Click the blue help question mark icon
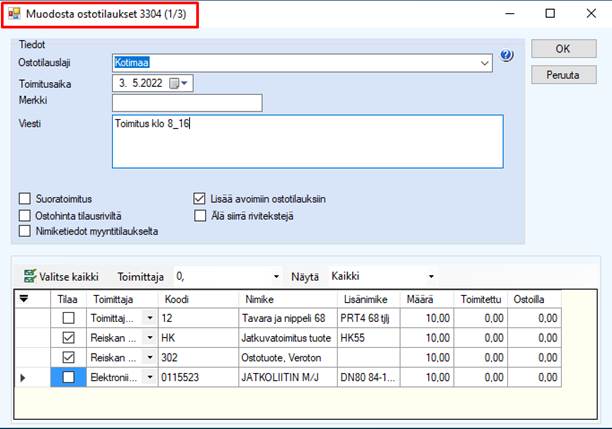 coord(506,56)
